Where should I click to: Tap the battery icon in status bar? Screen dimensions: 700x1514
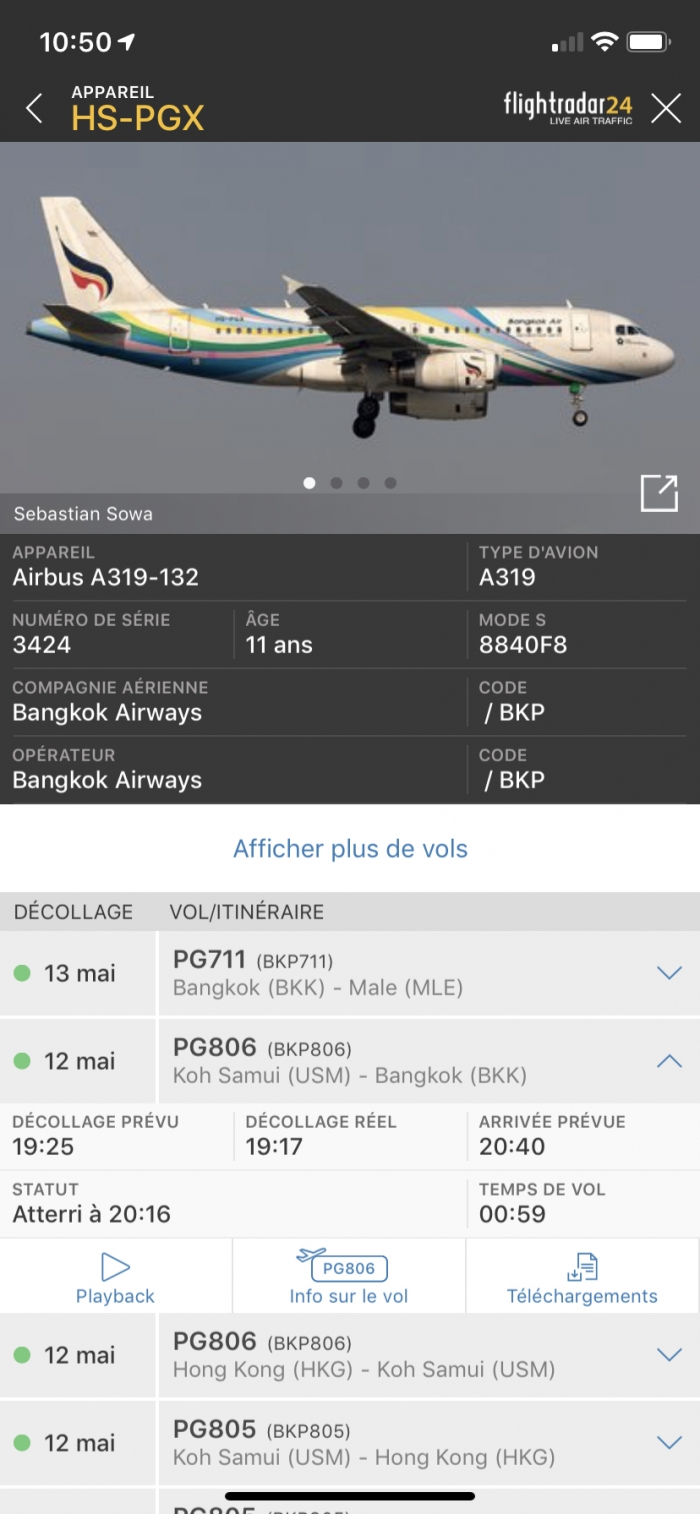649,42
